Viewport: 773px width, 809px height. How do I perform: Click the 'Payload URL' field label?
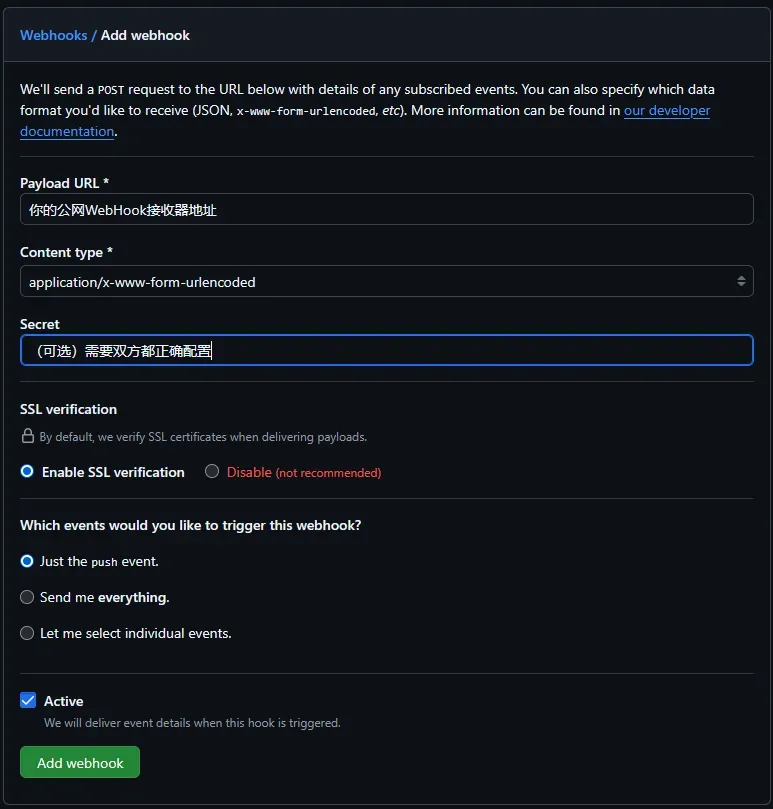(64, 183)
